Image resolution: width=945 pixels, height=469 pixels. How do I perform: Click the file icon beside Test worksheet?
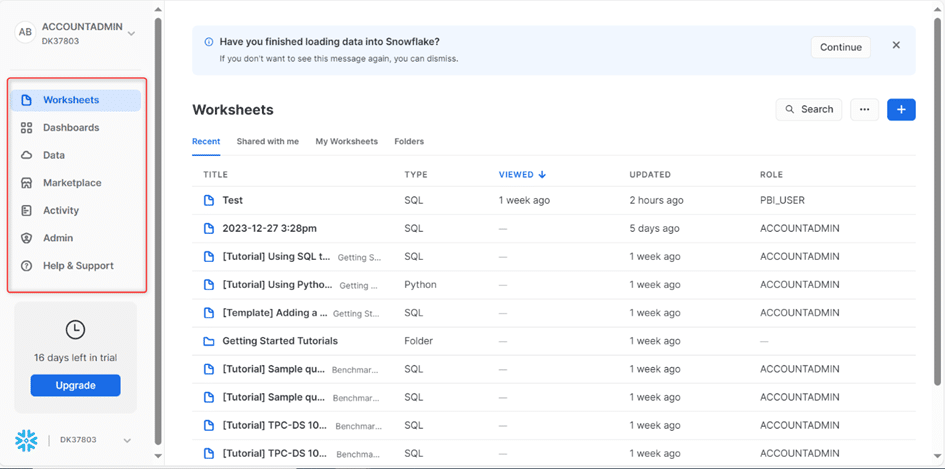[x=209, y=201]
